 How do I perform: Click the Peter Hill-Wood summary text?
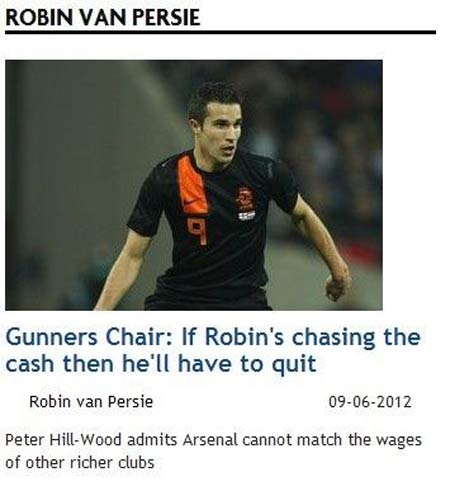pos(213,451)
